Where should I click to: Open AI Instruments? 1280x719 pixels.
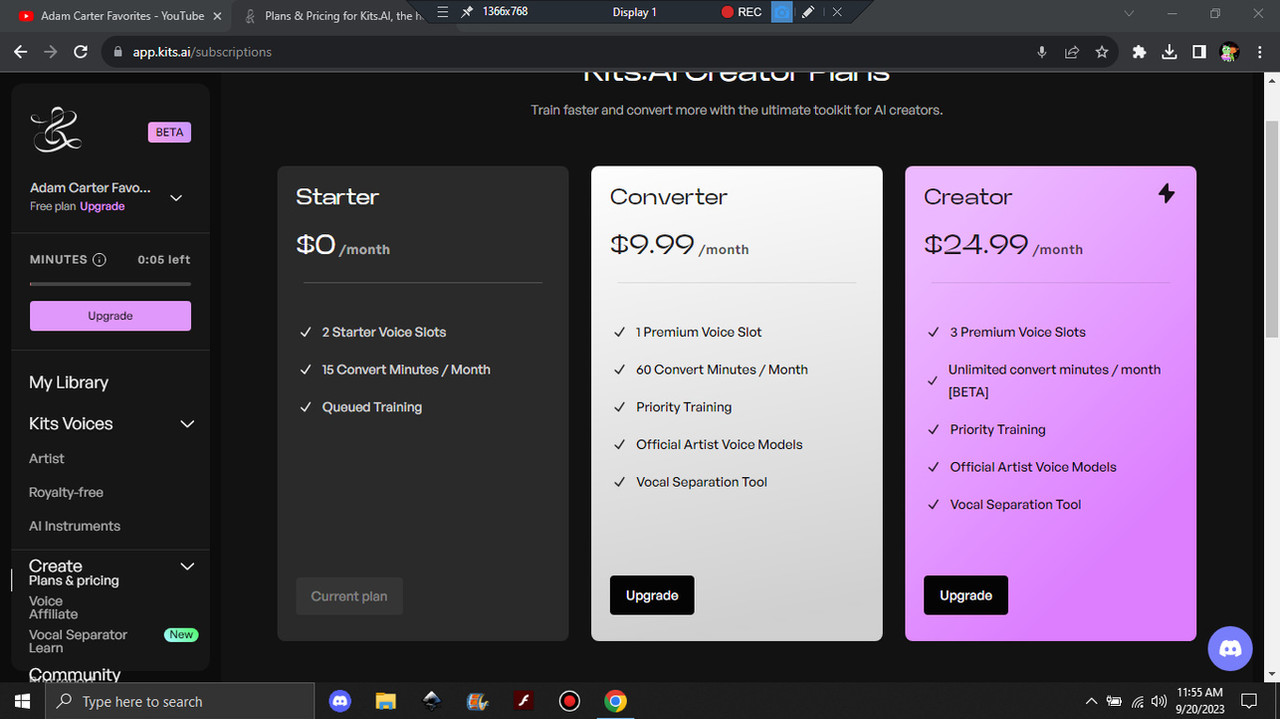pos(74,526)
